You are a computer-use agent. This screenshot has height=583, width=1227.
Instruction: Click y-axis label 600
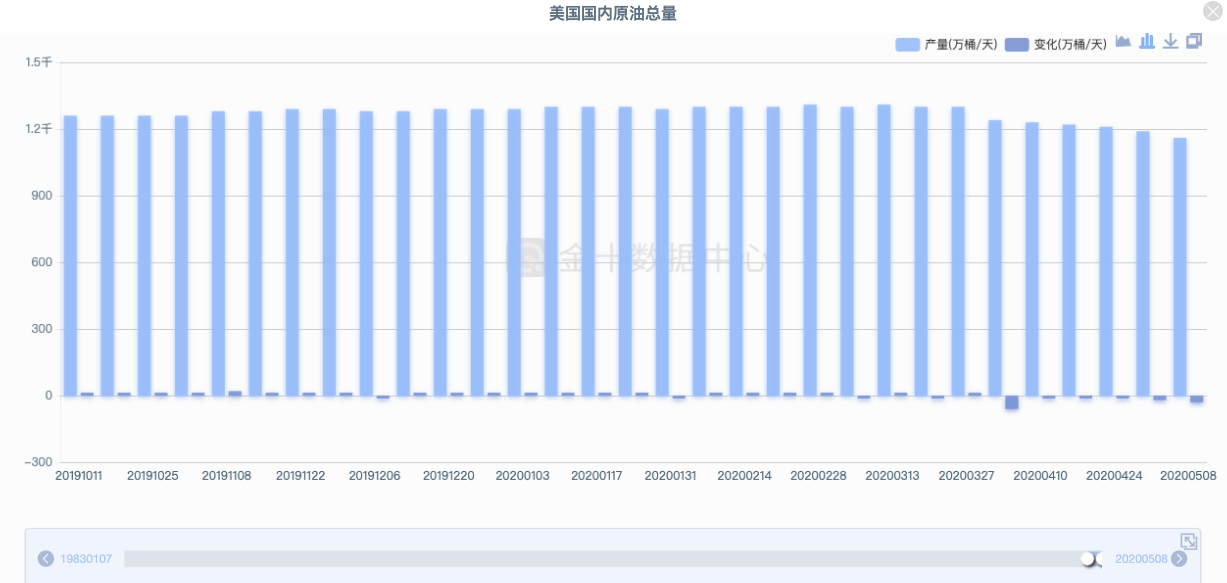click(41, 263)
